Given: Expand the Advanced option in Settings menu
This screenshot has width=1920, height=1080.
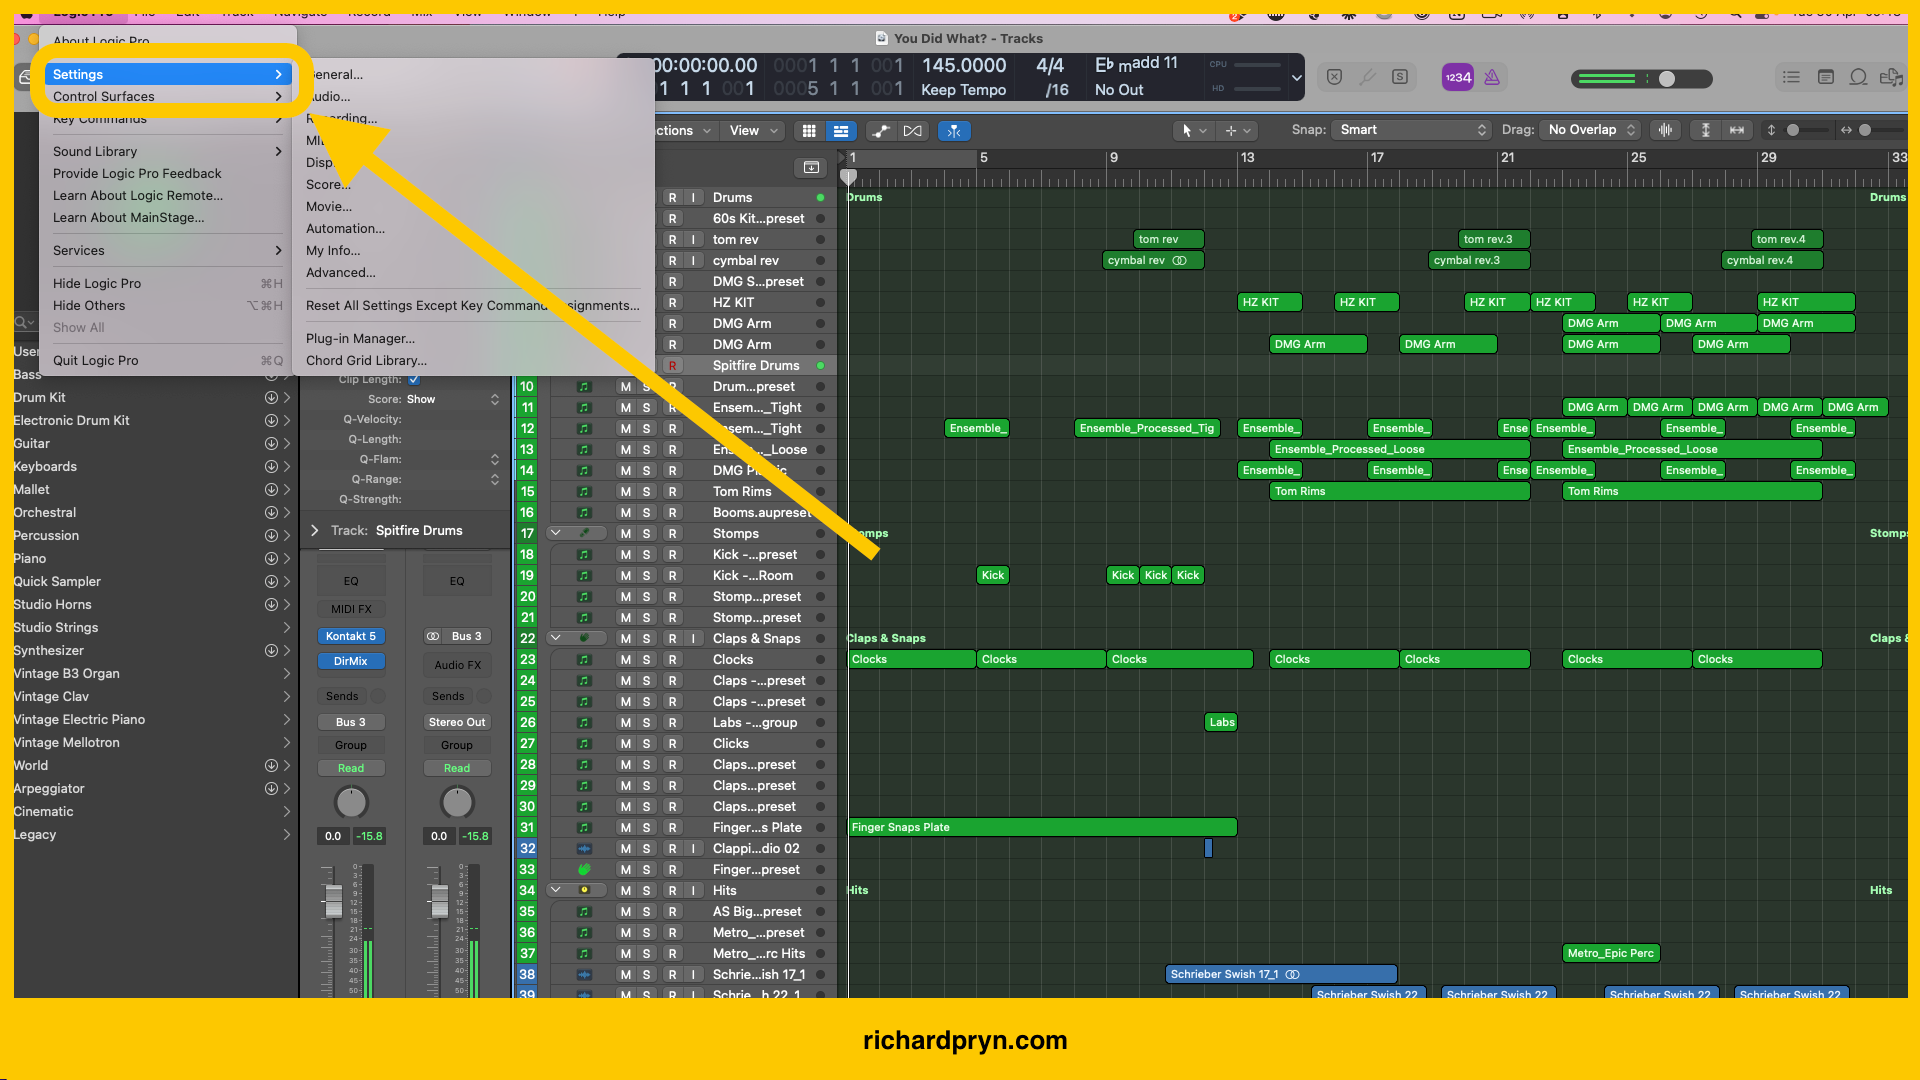Looking at the screenshot, I should [339, 272].
